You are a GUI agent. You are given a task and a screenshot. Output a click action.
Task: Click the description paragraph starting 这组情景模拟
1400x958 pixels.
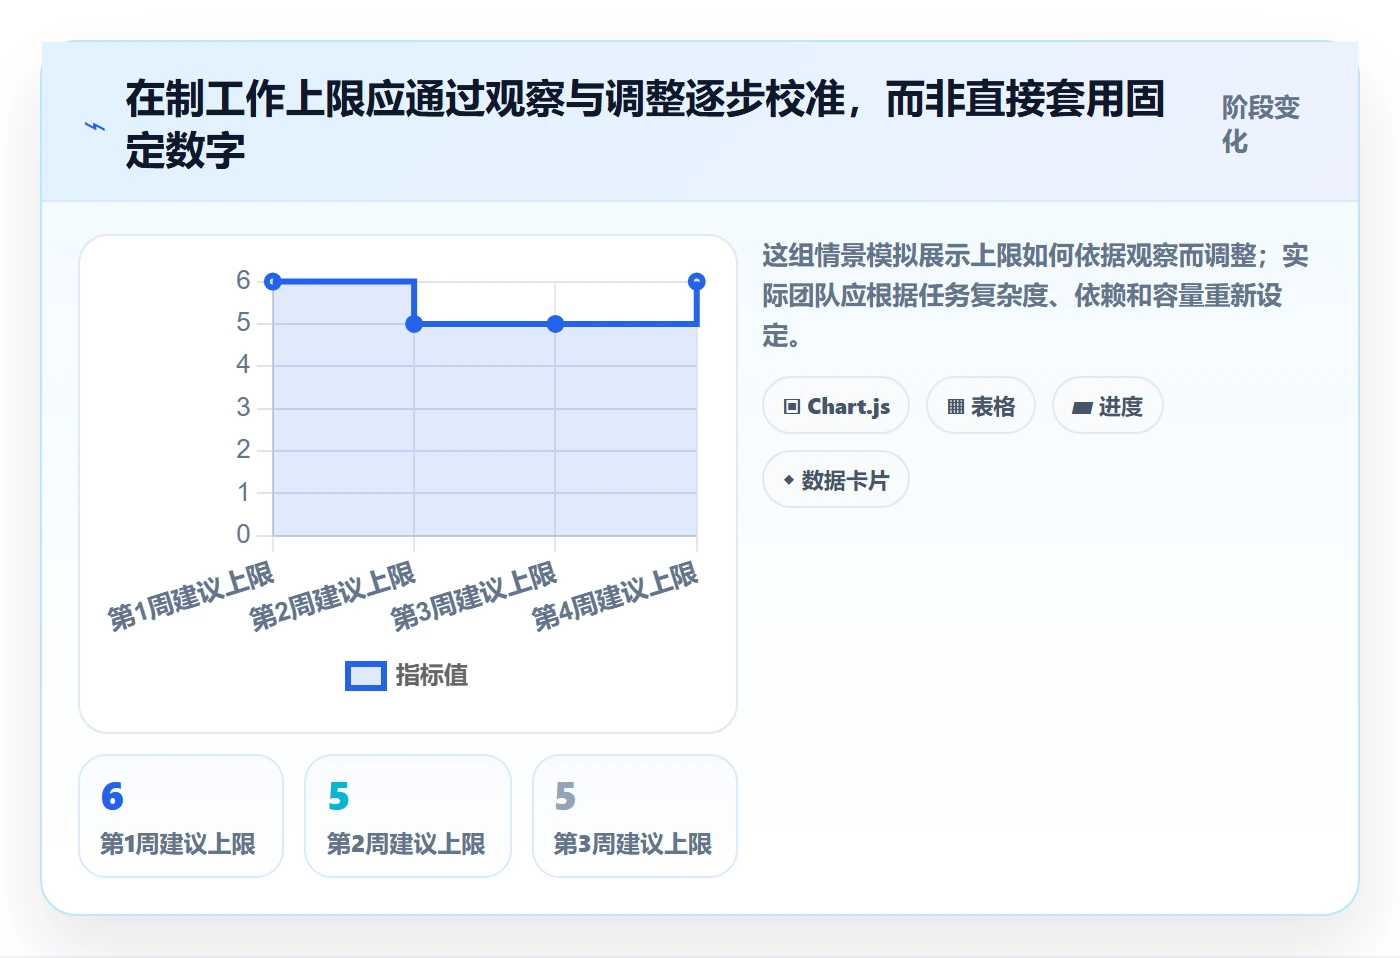1036,295
